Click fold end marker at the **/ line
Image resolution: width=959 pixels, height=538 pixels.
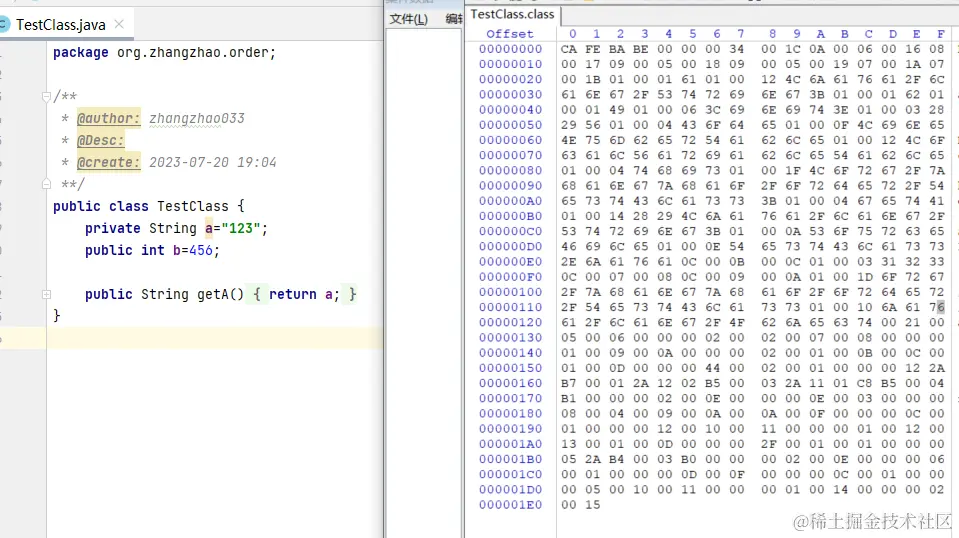pyautogui.click(x=46, y=183)
